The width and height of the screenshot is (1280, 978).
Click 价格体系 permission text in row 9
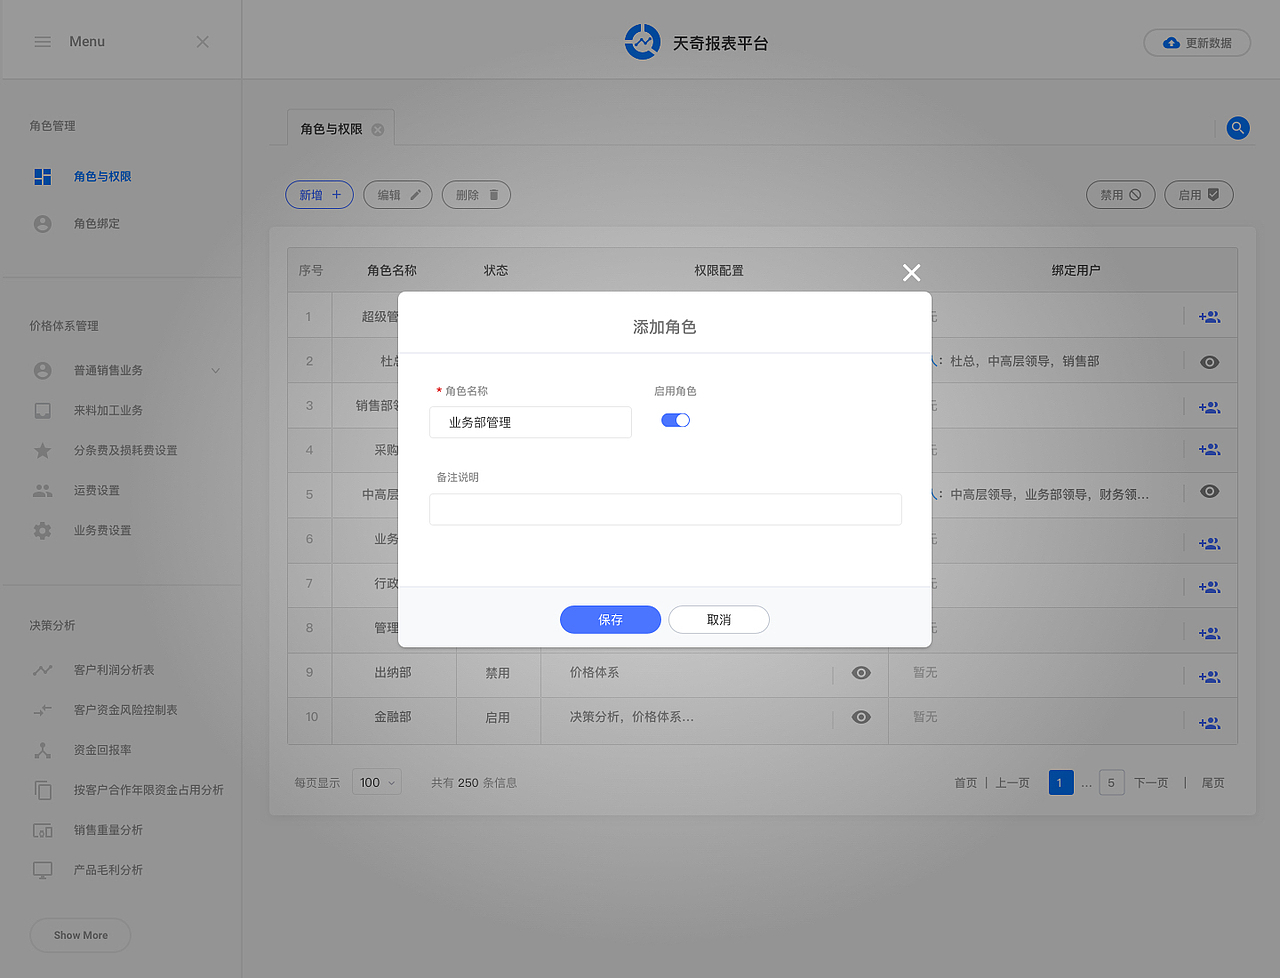[x=594, y=673]
